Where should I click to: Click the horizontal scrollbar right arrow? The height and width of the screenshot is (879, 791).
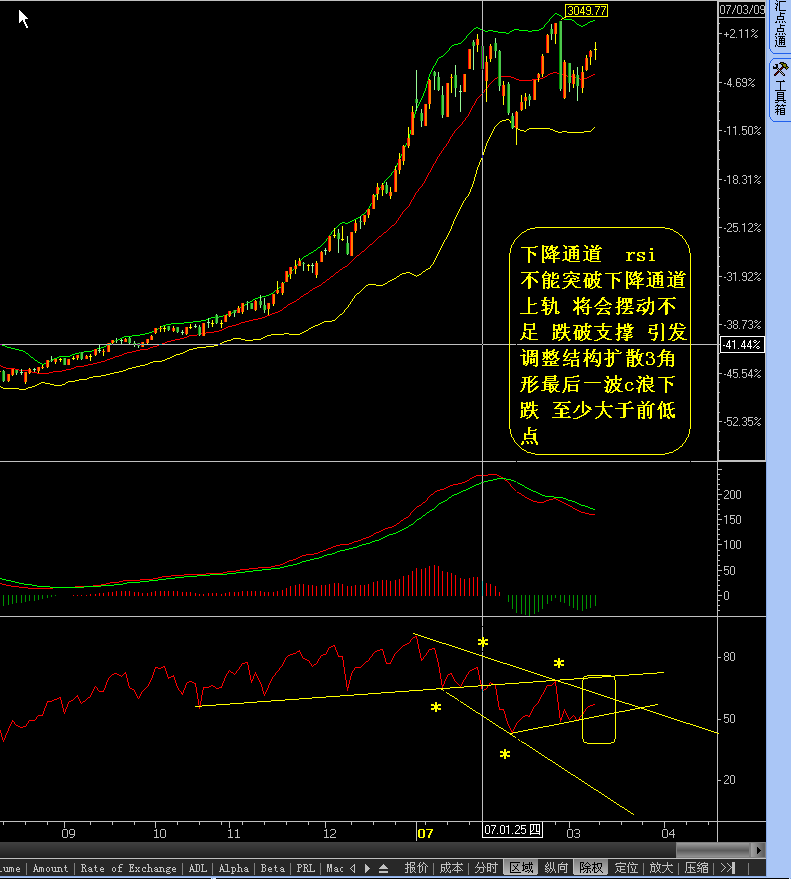tap(758, 850)
